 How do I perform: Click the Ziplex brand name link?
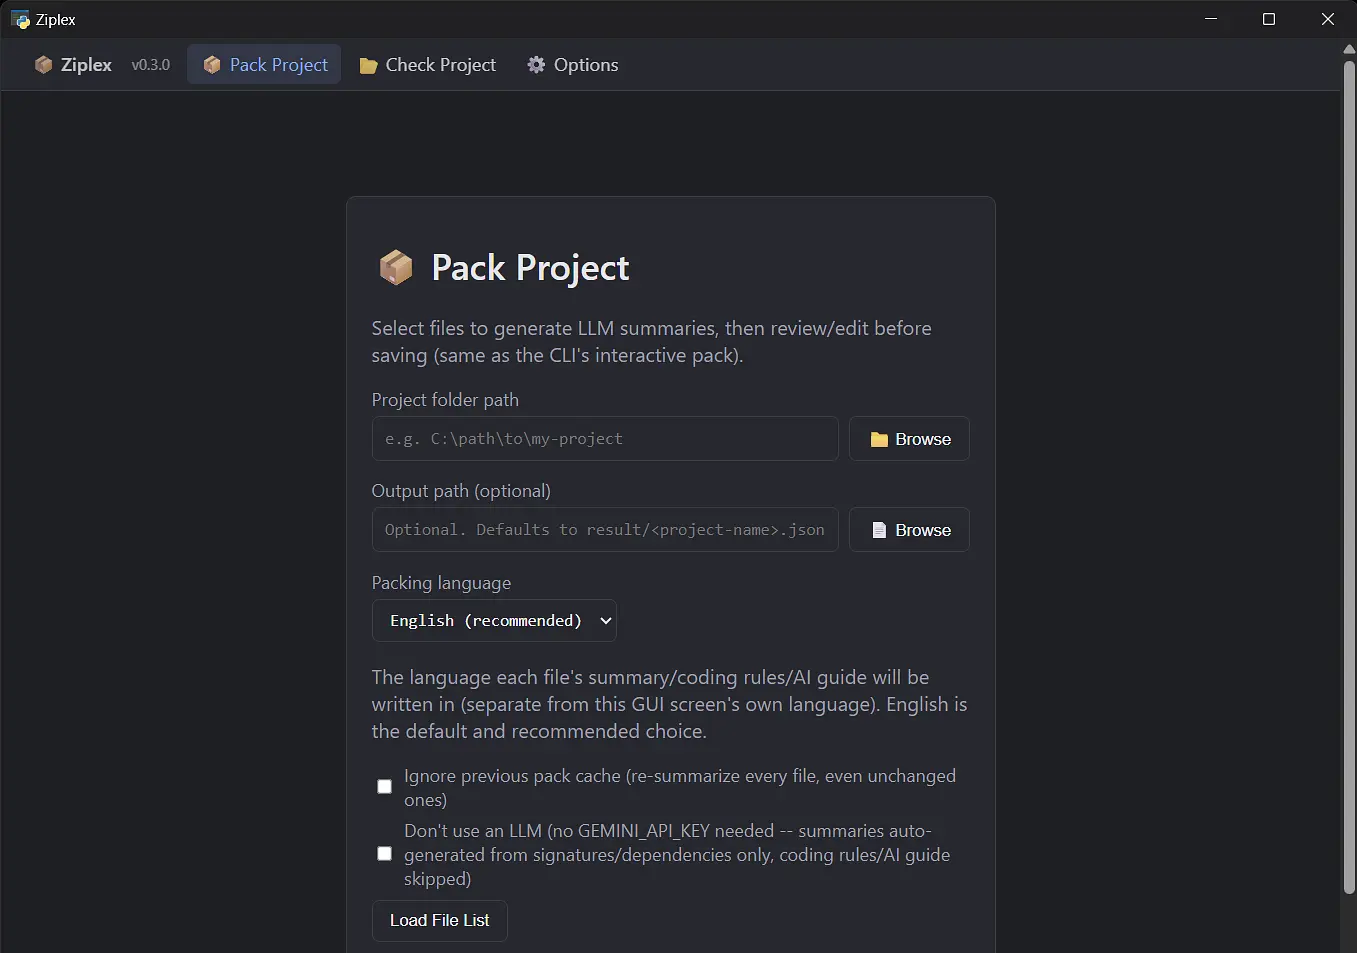[86, 65]
